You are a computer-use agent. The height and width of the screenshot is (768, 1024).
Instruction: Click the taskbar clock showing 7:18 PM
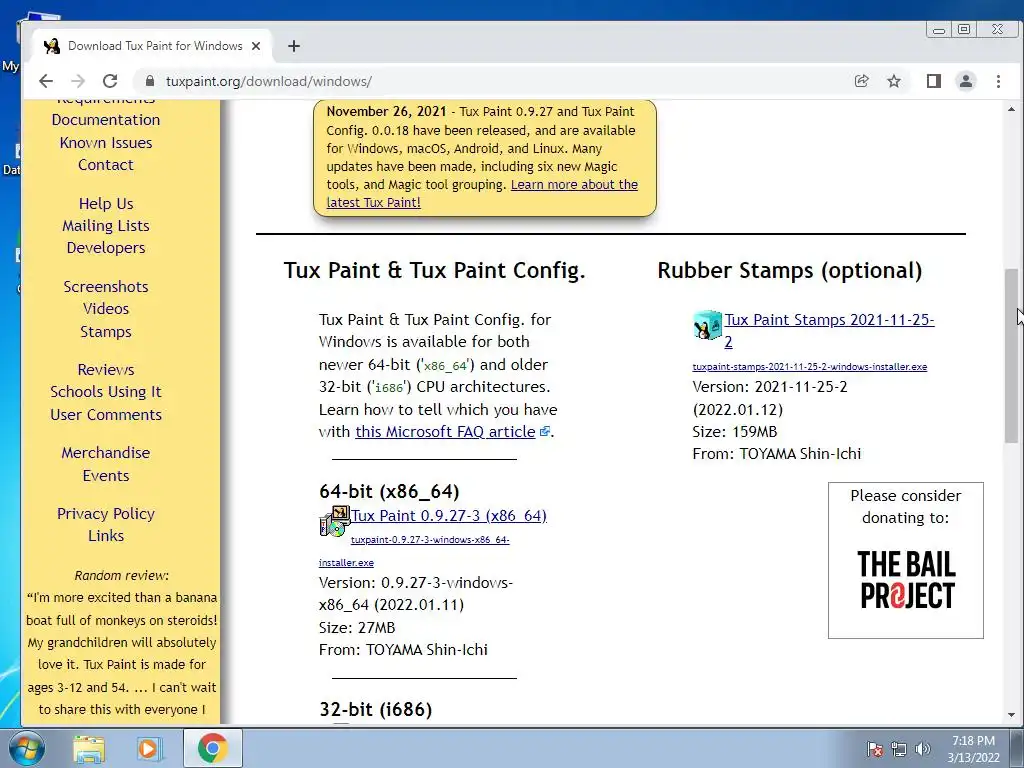973,749
